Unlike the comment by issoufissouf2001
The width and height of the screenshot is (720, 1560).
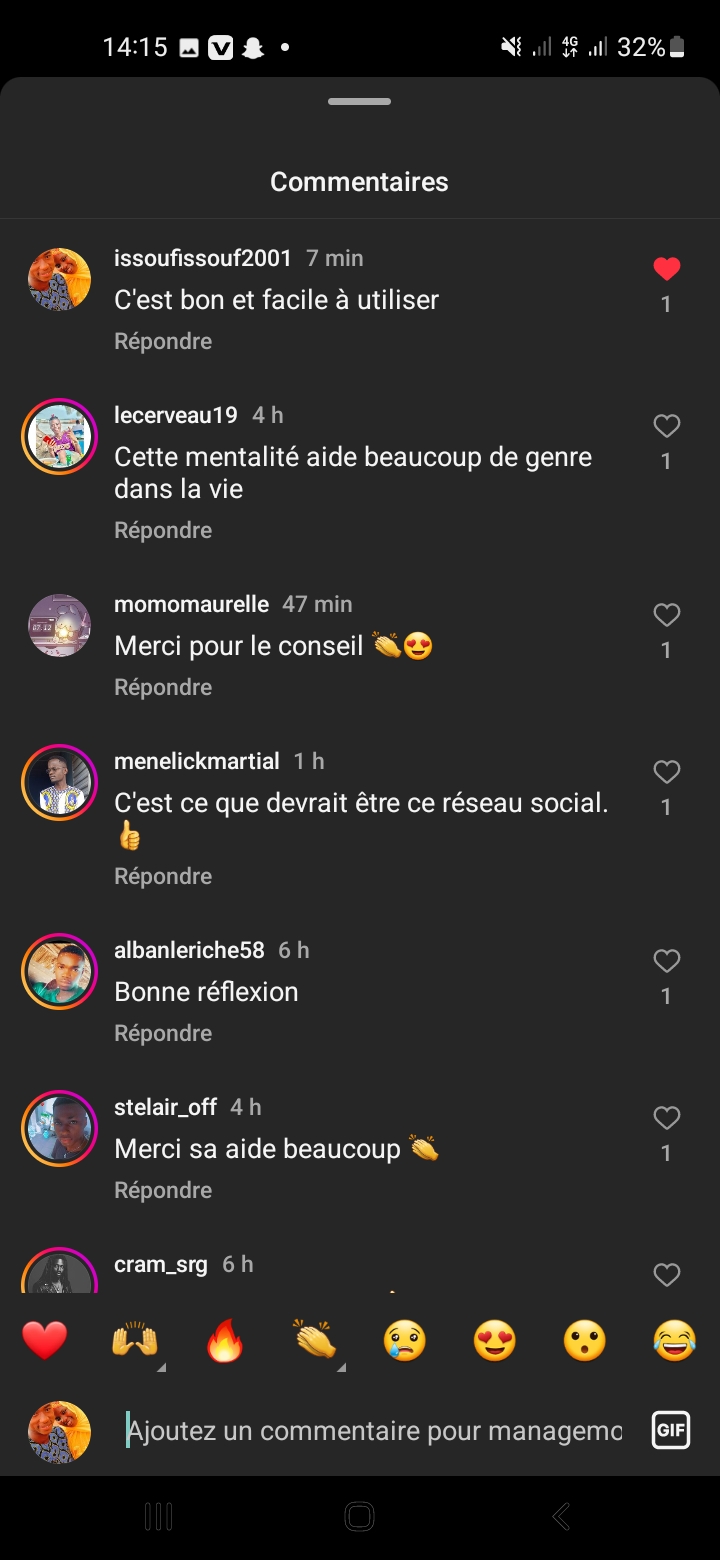point(666,269)
